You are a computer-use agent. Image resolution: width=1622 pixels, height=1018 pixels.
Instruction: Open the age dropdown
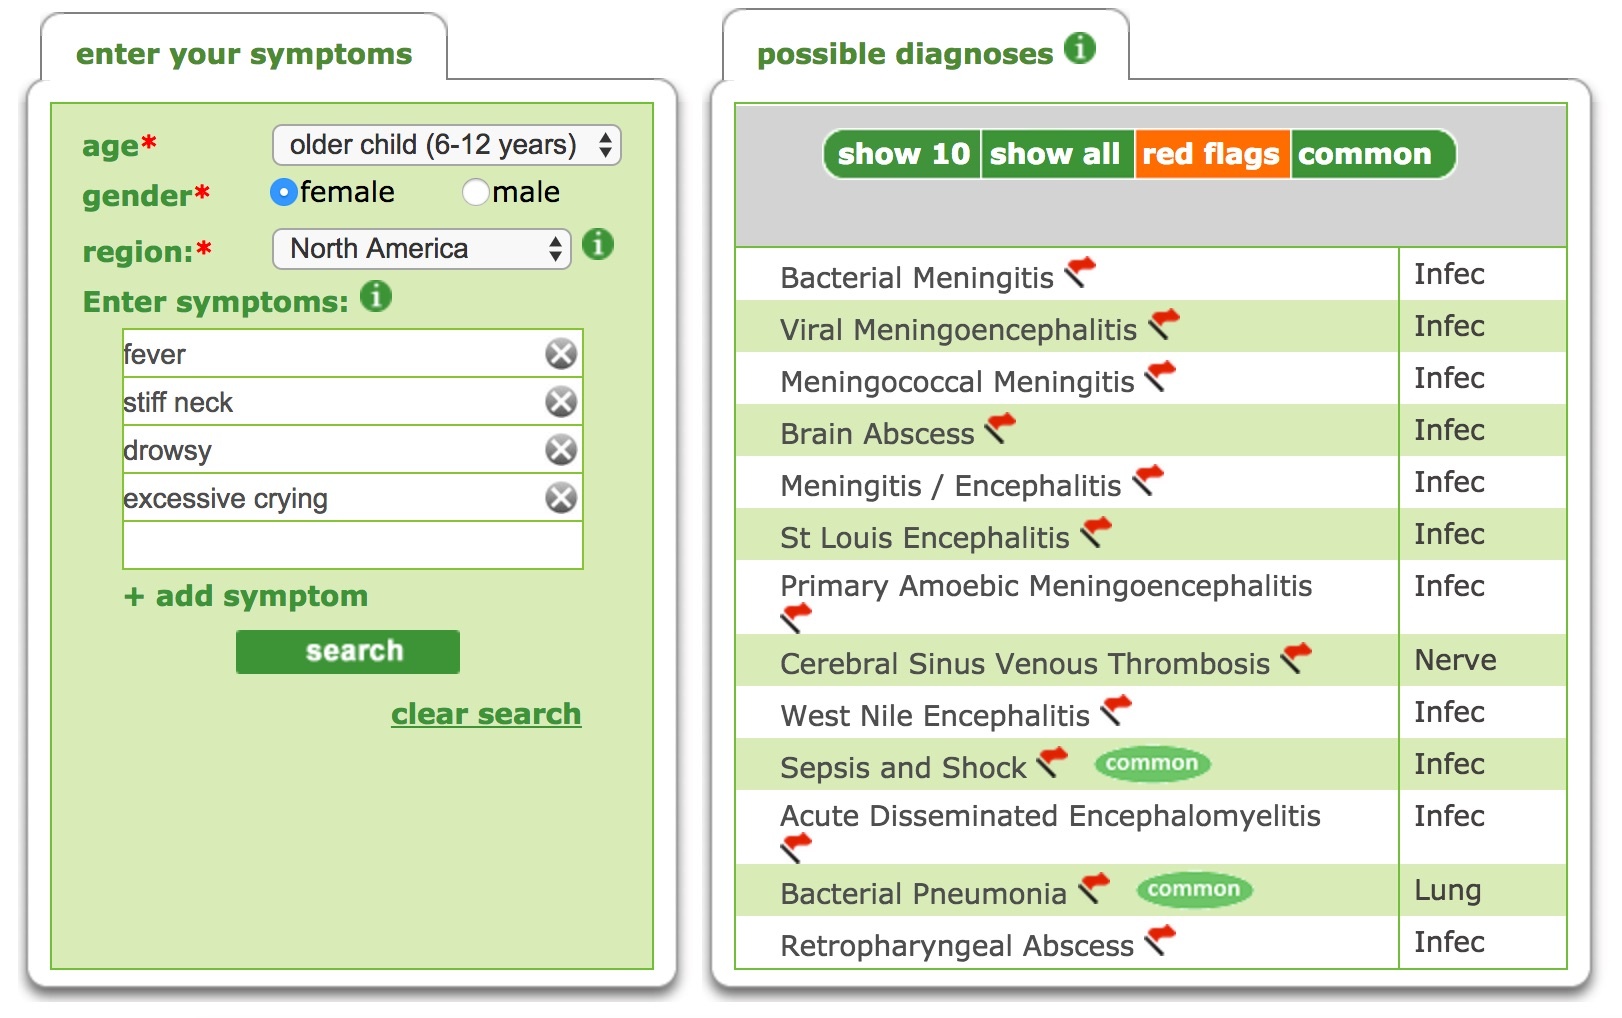pos(446,144)
